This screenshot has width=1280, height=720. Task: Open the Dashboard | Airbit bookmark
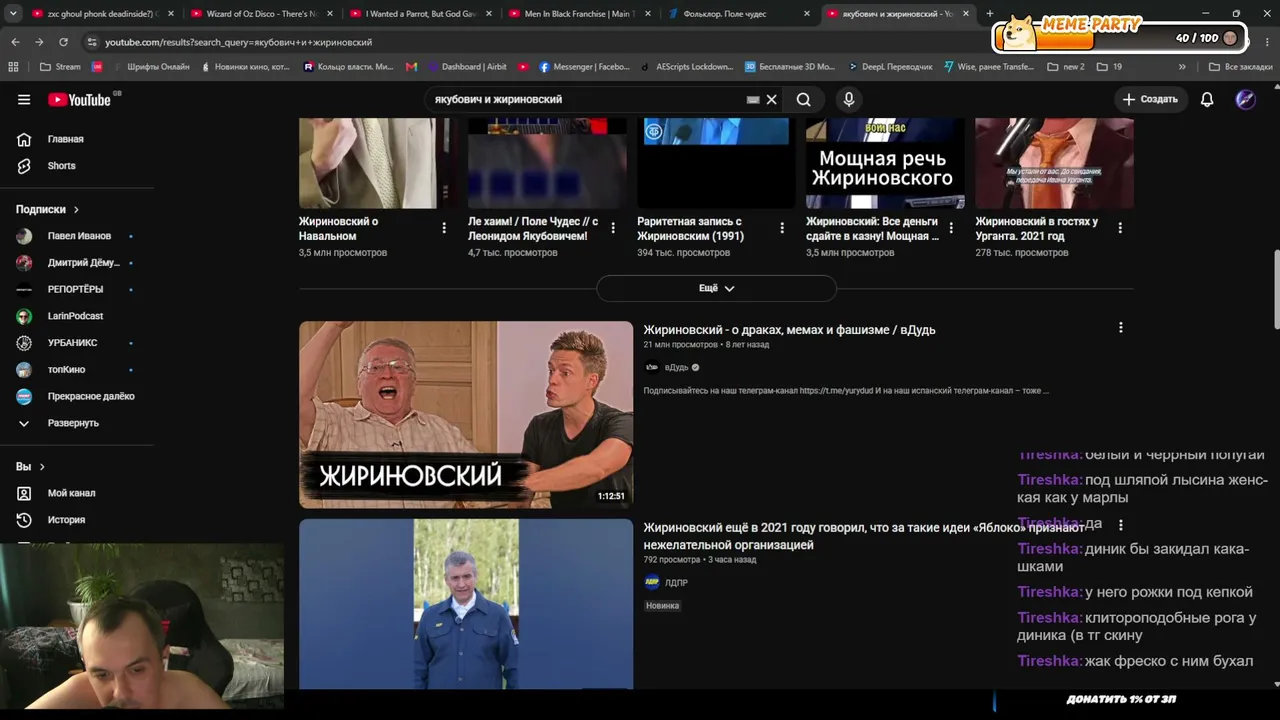pyautogui.click(x=467, y=67)
